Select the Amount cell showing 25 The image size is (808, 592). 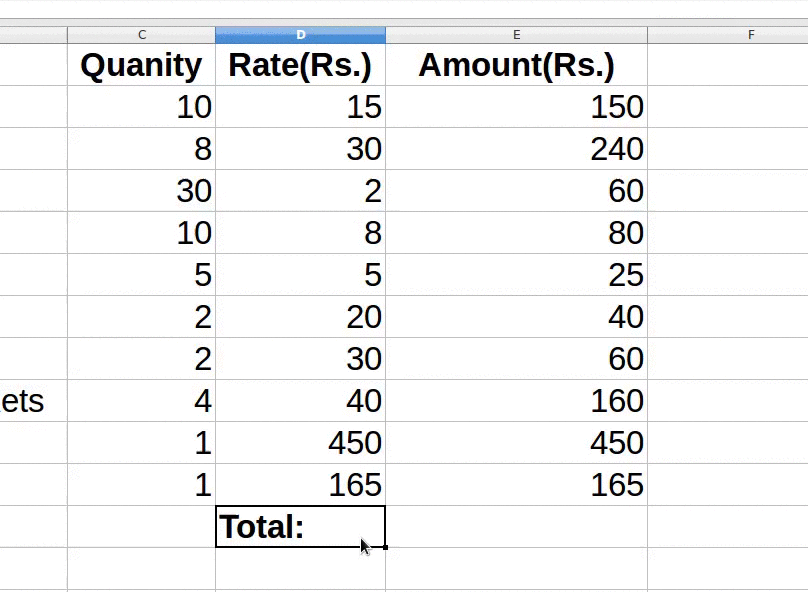point(516,275)
